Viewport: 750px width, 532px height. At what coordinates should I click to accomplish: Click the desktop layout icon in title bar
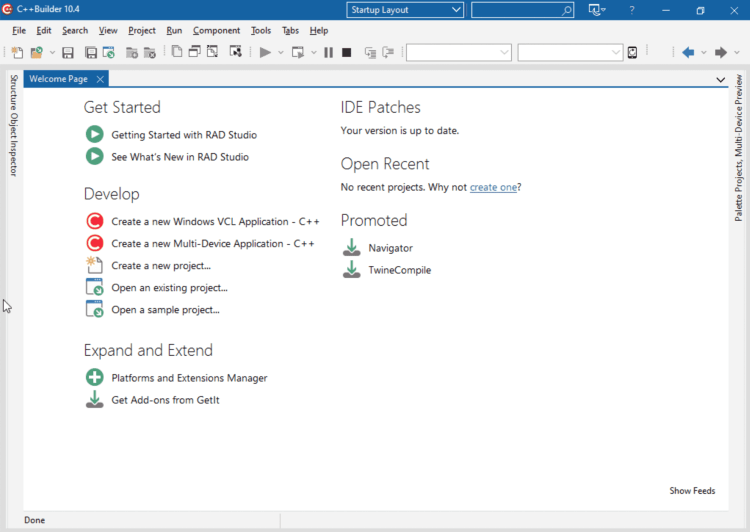click(595, 10)
